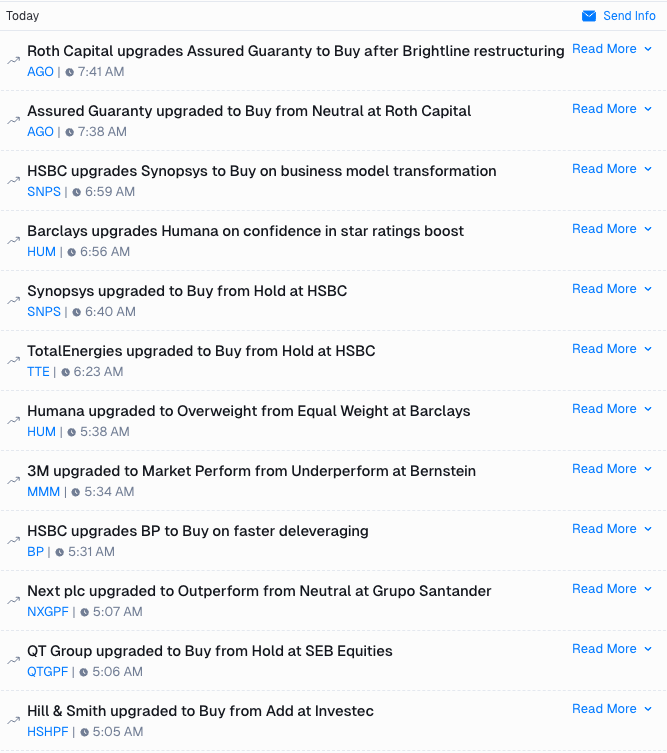Expand Read More for Synopsys upgraded to Buy
667x753 pixels.
[x=612, y=289]
